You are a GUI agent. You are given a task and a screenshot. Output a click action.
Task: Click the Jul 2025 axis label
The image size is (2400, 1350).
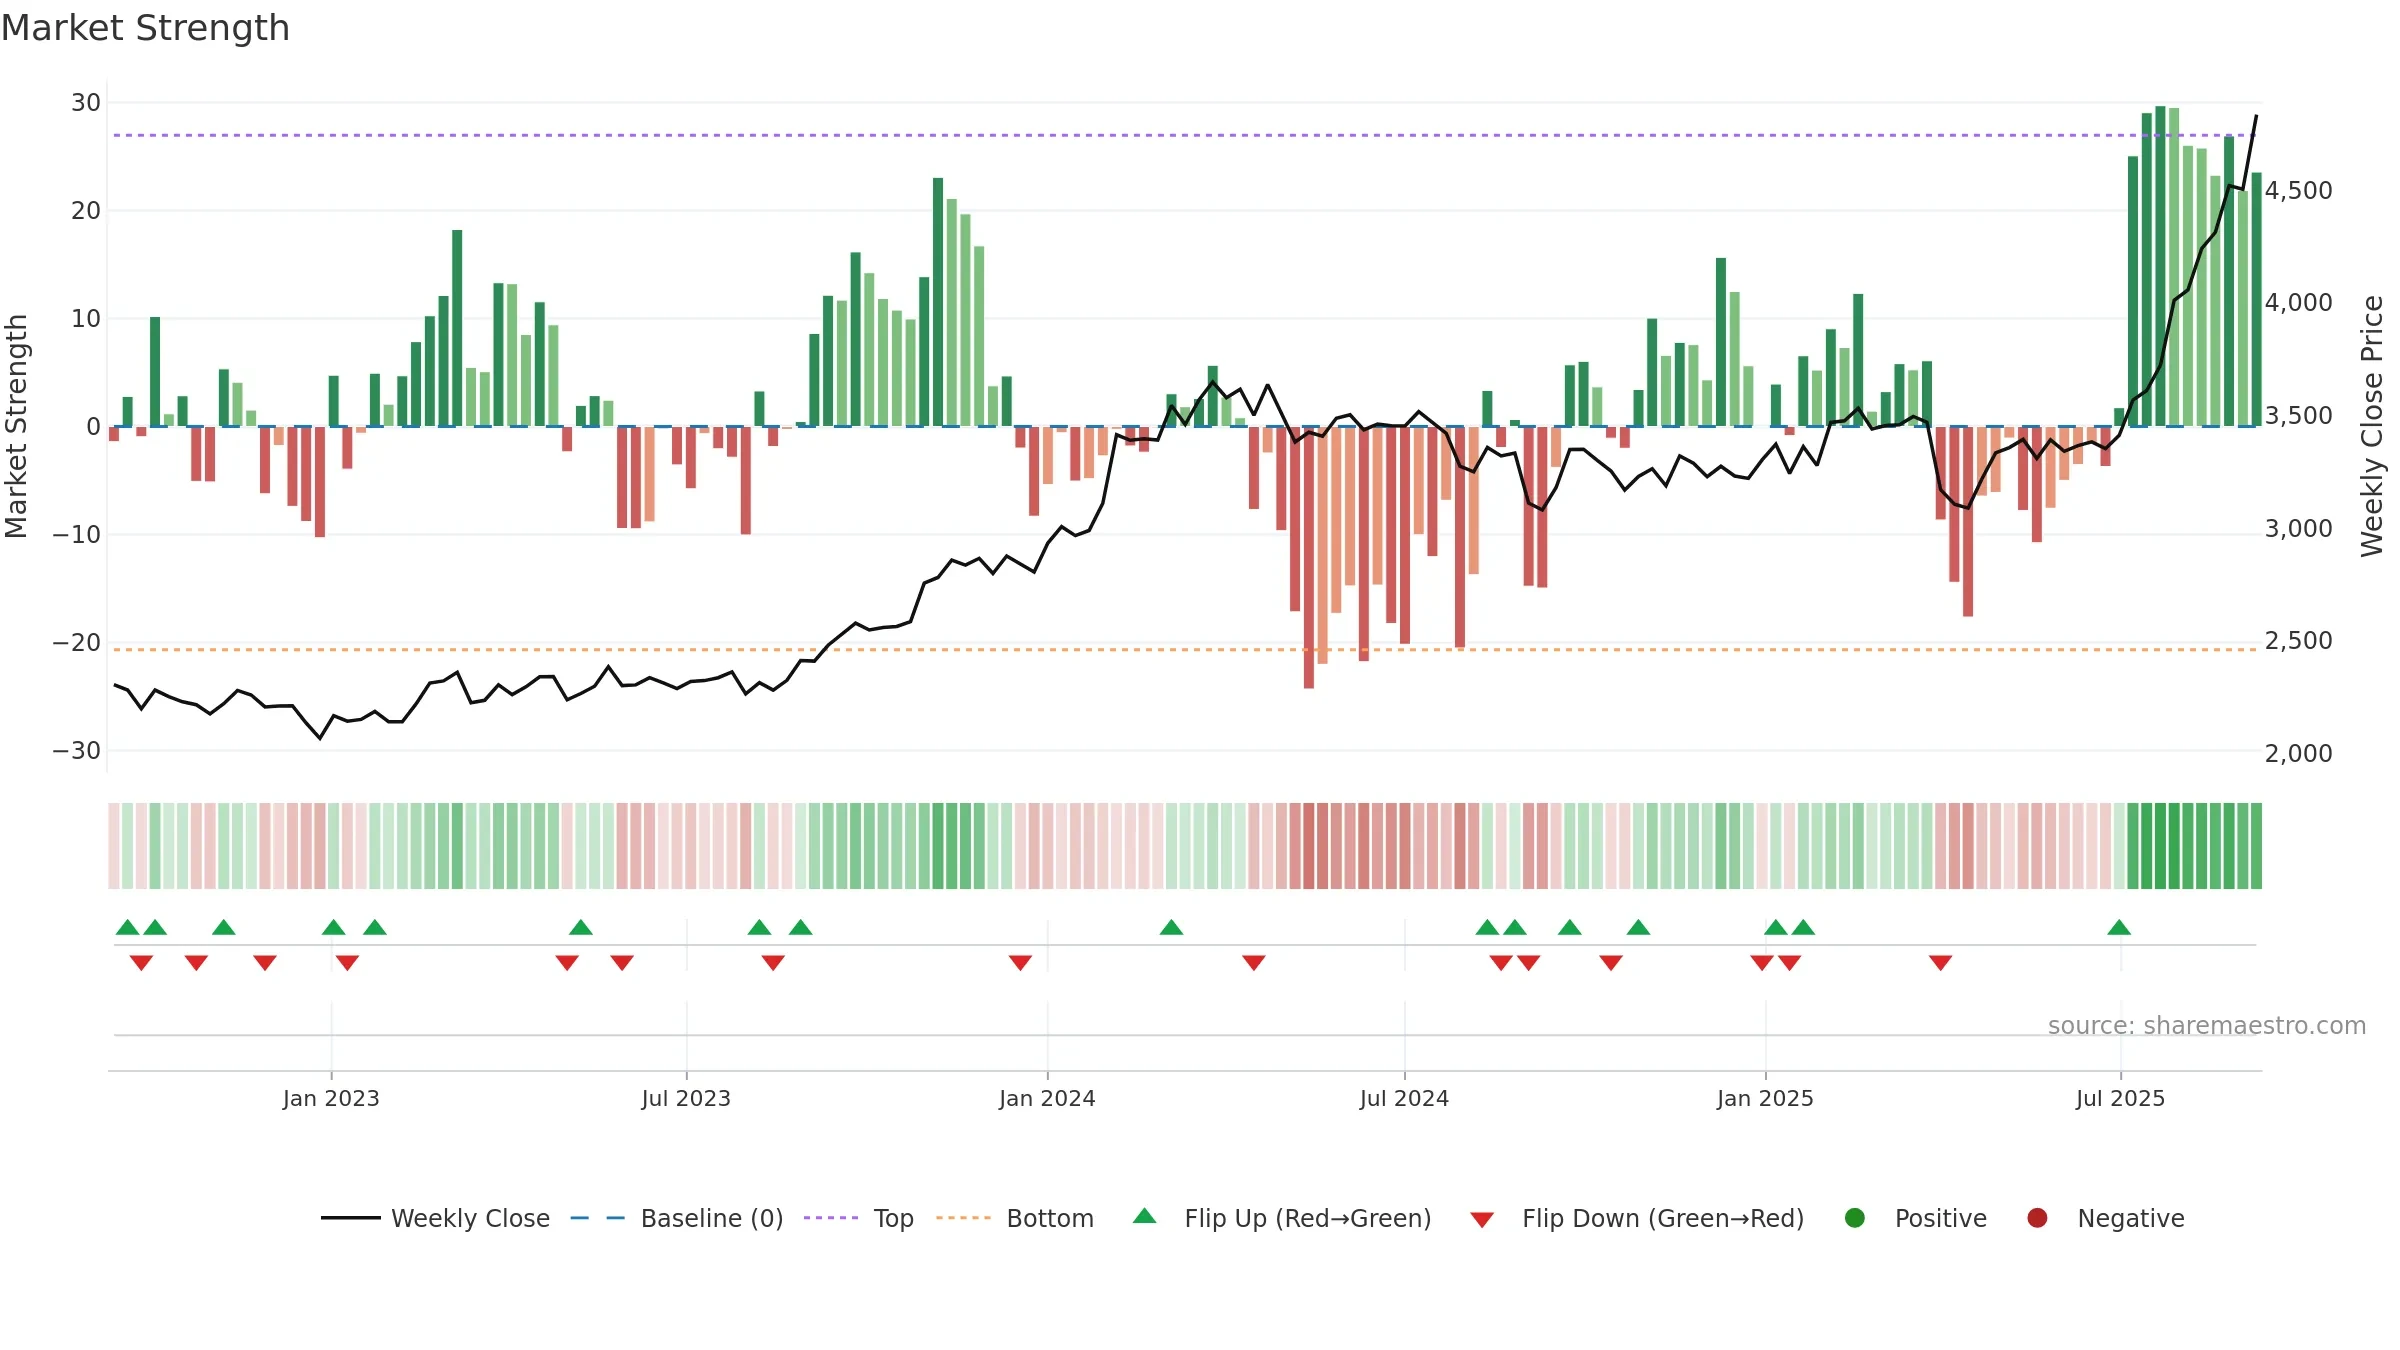[x=2120, y=1098]
